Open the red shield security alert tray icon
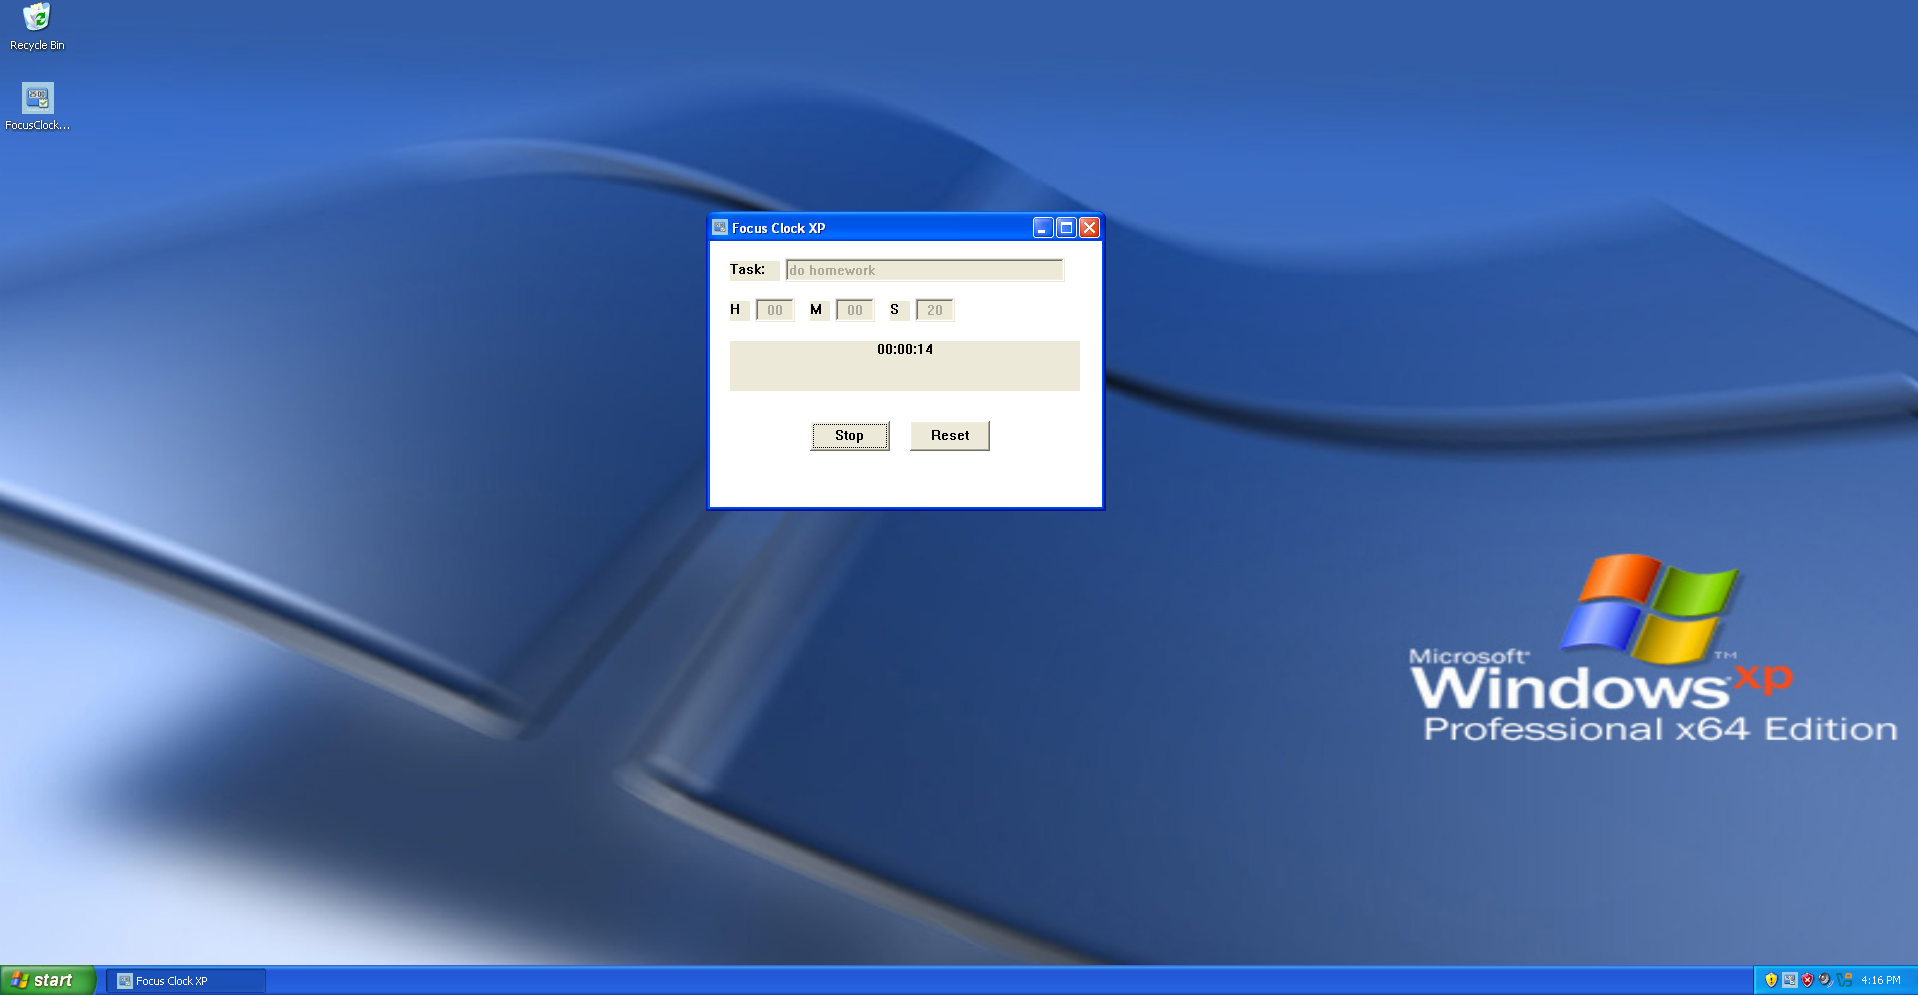Screen dimensions: 1918x995 1807,980
